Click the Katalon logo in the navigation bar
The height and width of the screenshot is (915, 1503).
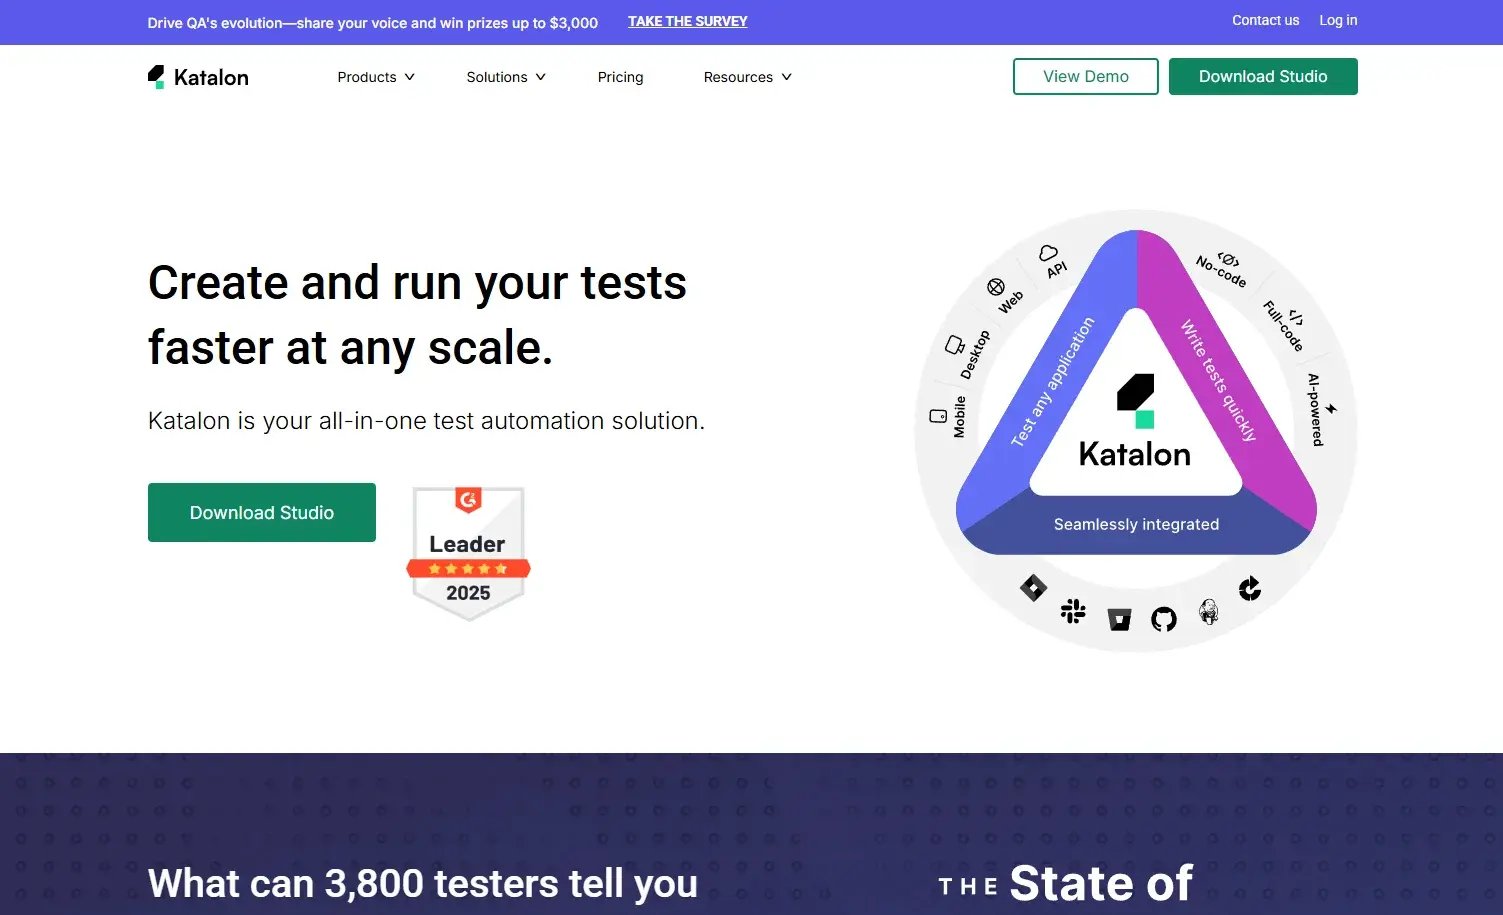(197, 77)
